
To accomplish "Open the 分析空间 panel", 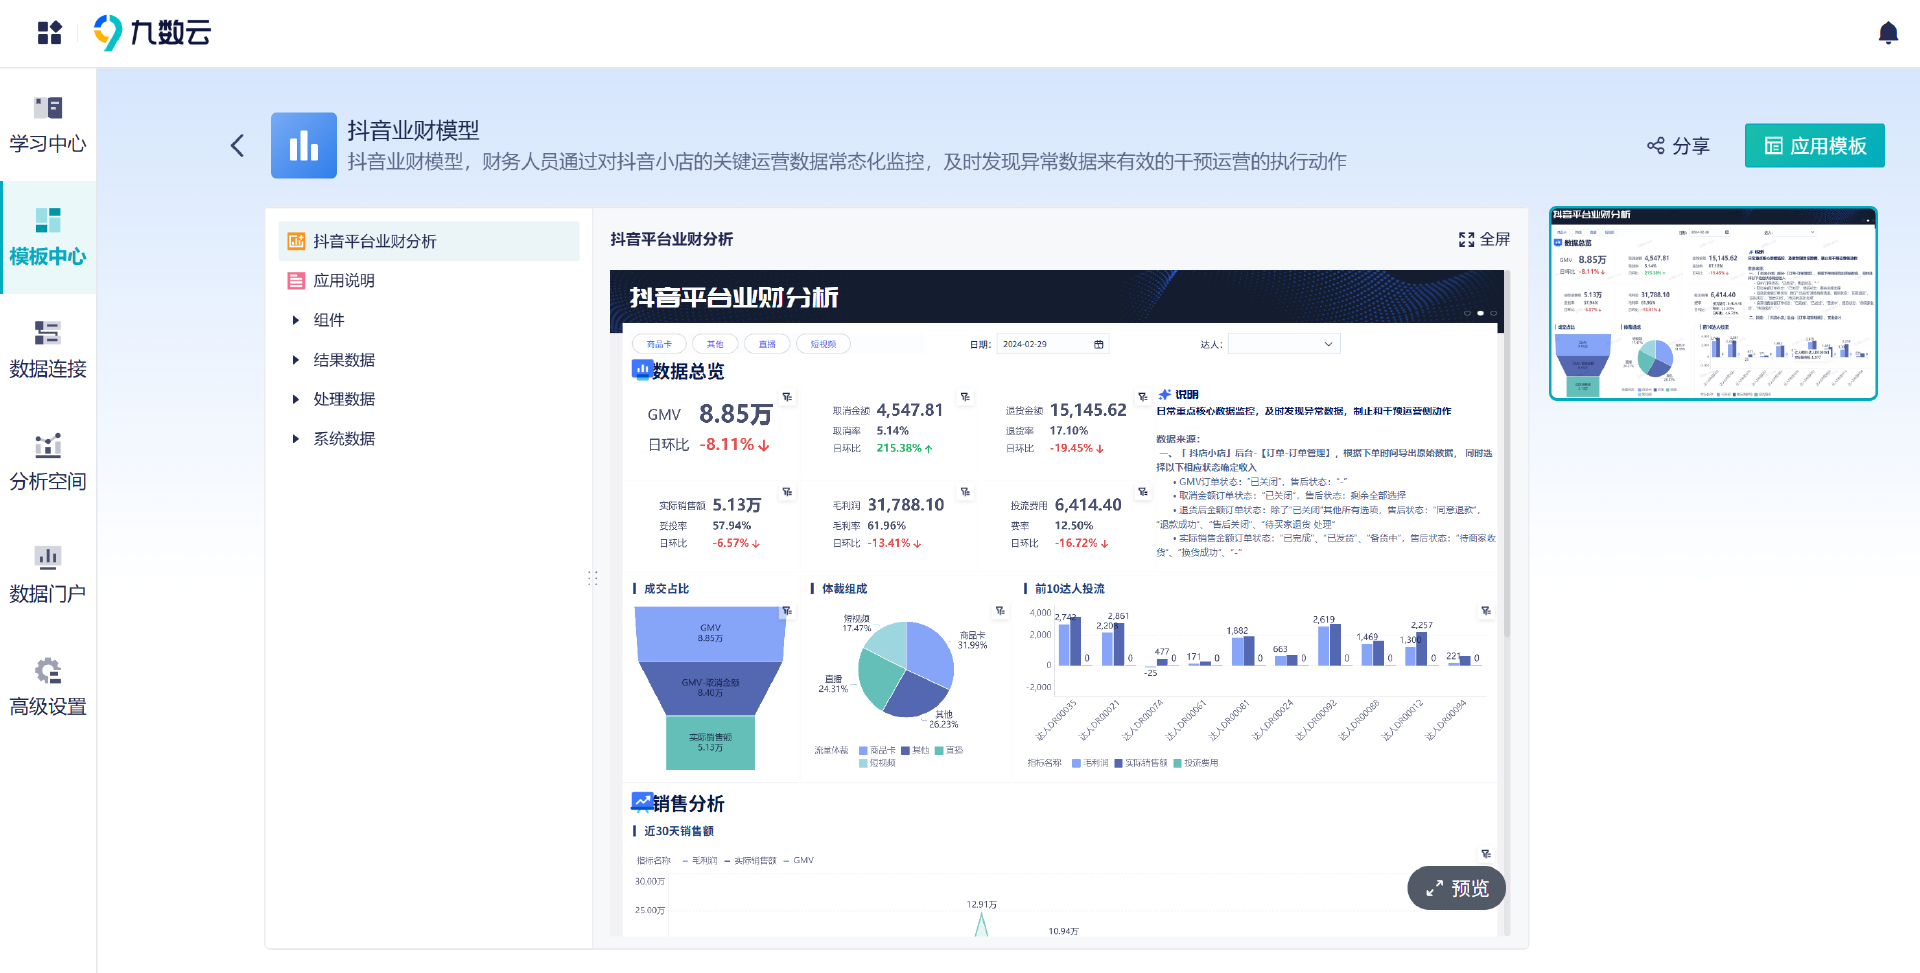I will pos(47,462).
